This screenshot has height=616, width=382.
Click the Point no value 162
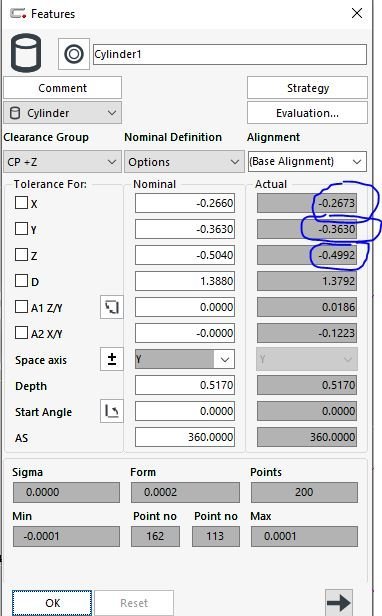click(155, 536)
